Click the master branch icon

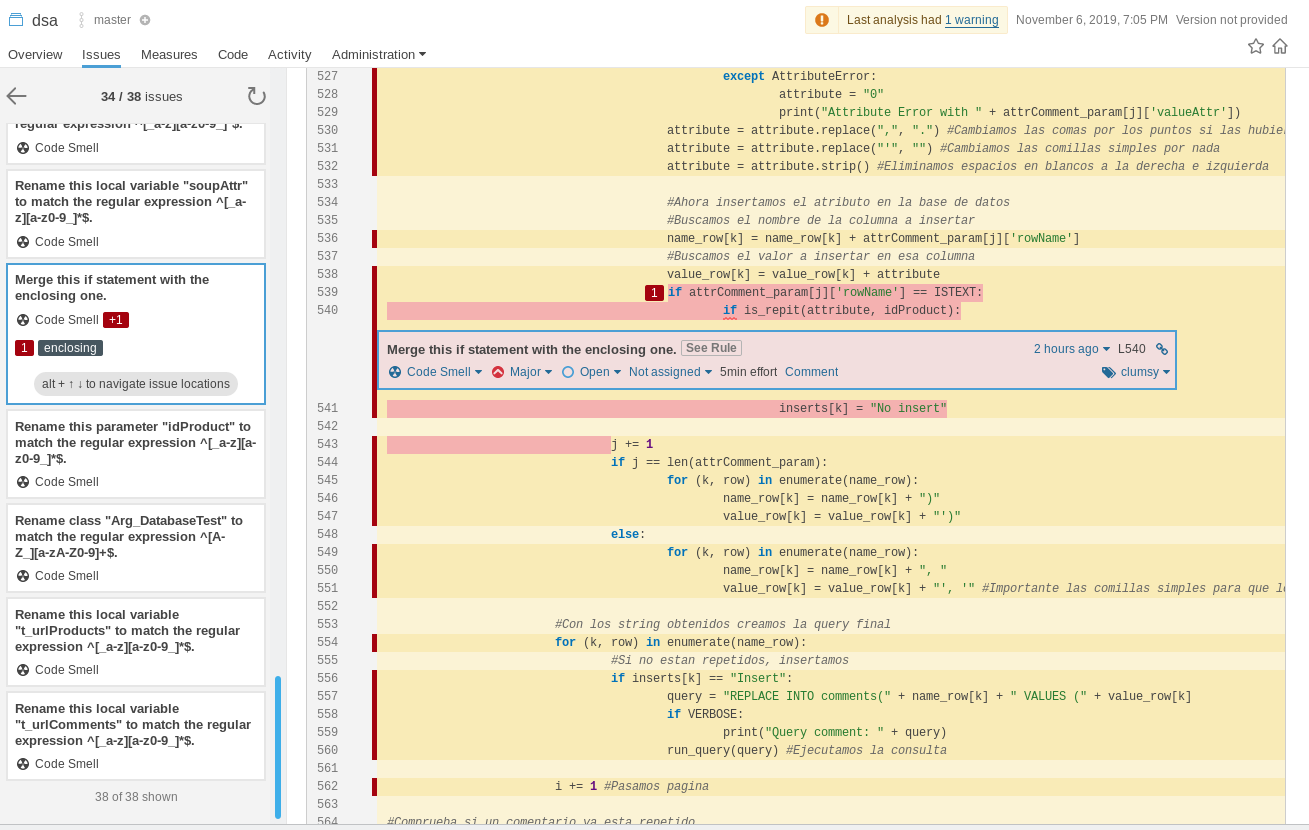tap(82, 20)
